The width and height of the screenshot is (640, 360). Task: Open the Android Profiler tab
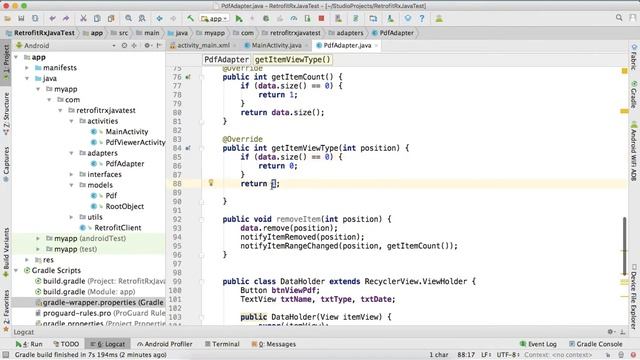coord(164,344)
